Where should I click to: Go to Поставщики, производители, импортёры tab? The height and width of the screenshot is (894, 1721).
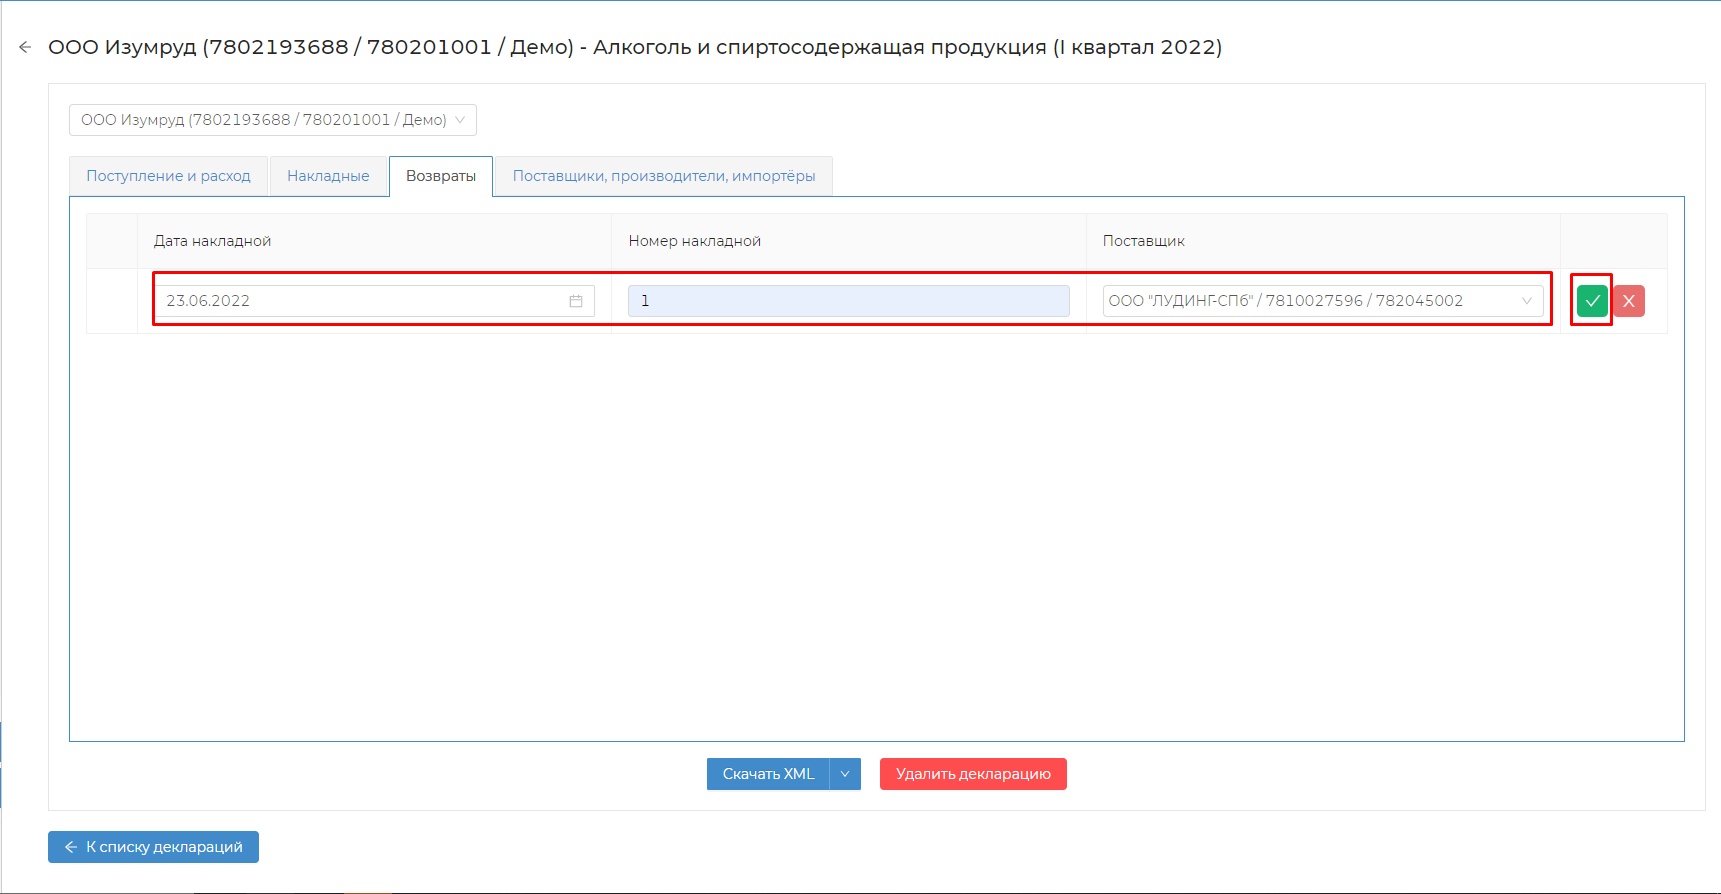pyautogui.click(x=664, y=176)
